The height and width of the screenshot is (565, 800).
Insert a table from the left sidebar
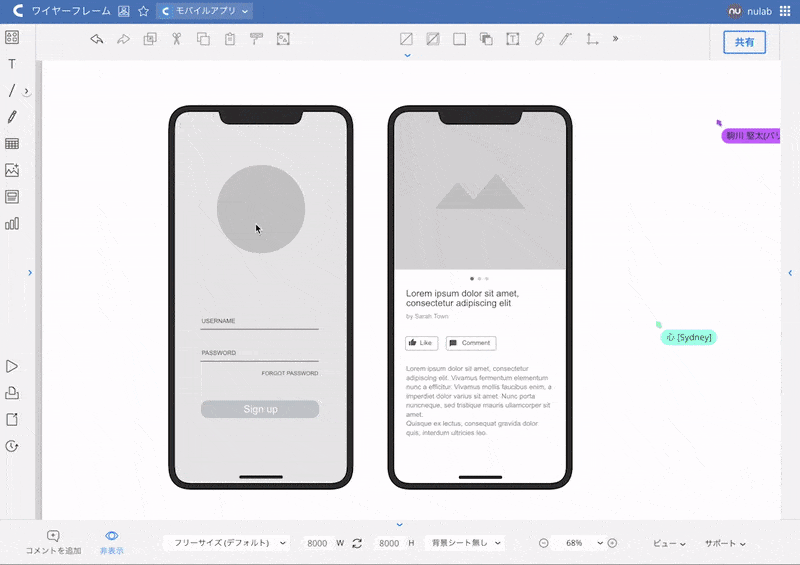tap(12, 144)
